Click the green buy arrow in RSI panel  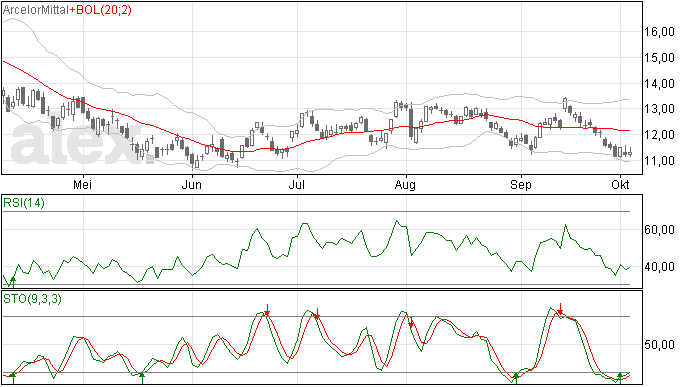pyautogui.click(x=13, y=282)
